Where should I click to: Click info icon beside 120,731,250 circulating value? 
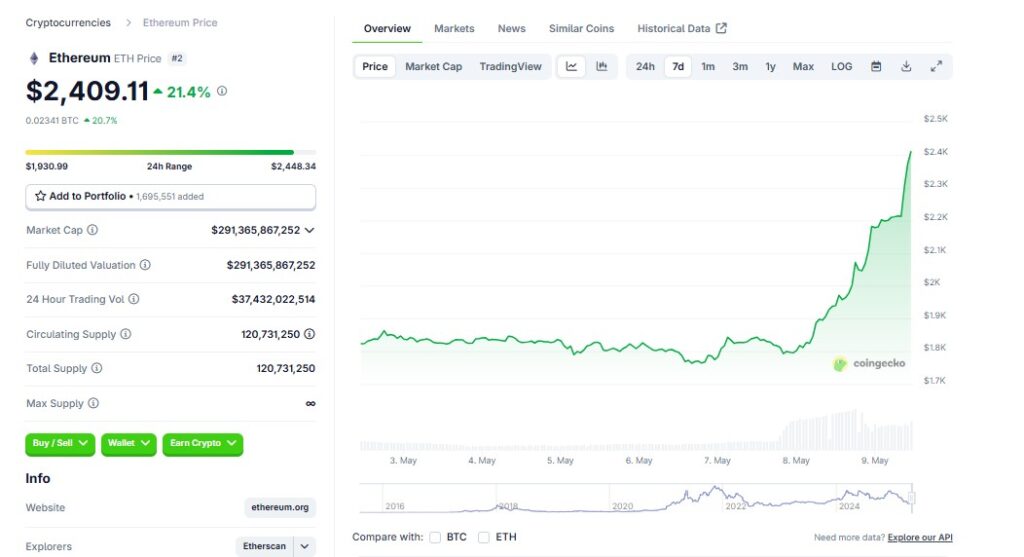(x=310, y=334)
